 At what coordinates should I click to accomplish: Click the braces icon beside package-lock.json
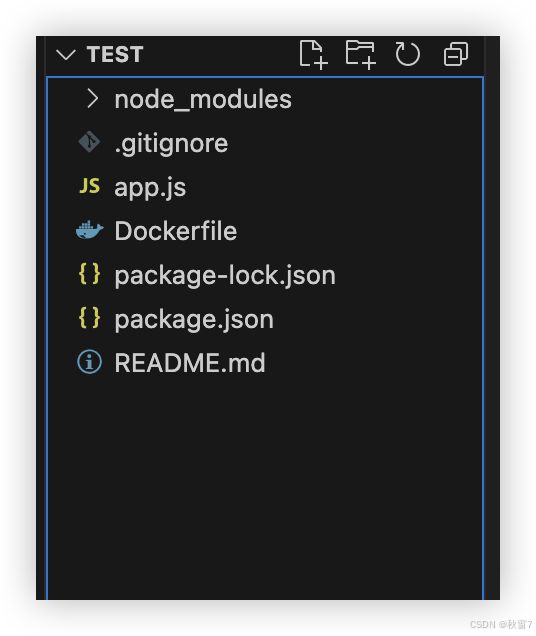[89, 274]
